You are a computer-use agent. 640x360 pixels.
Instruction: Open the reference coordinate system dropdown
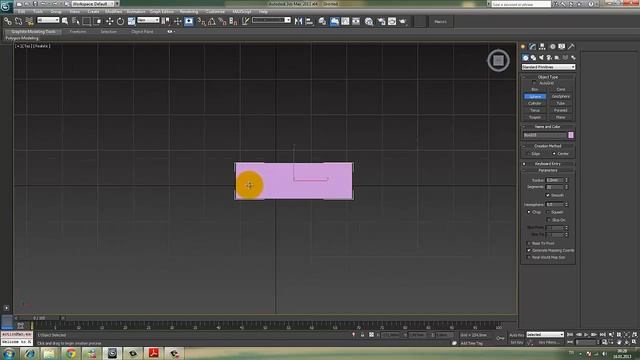coord(148,20)
